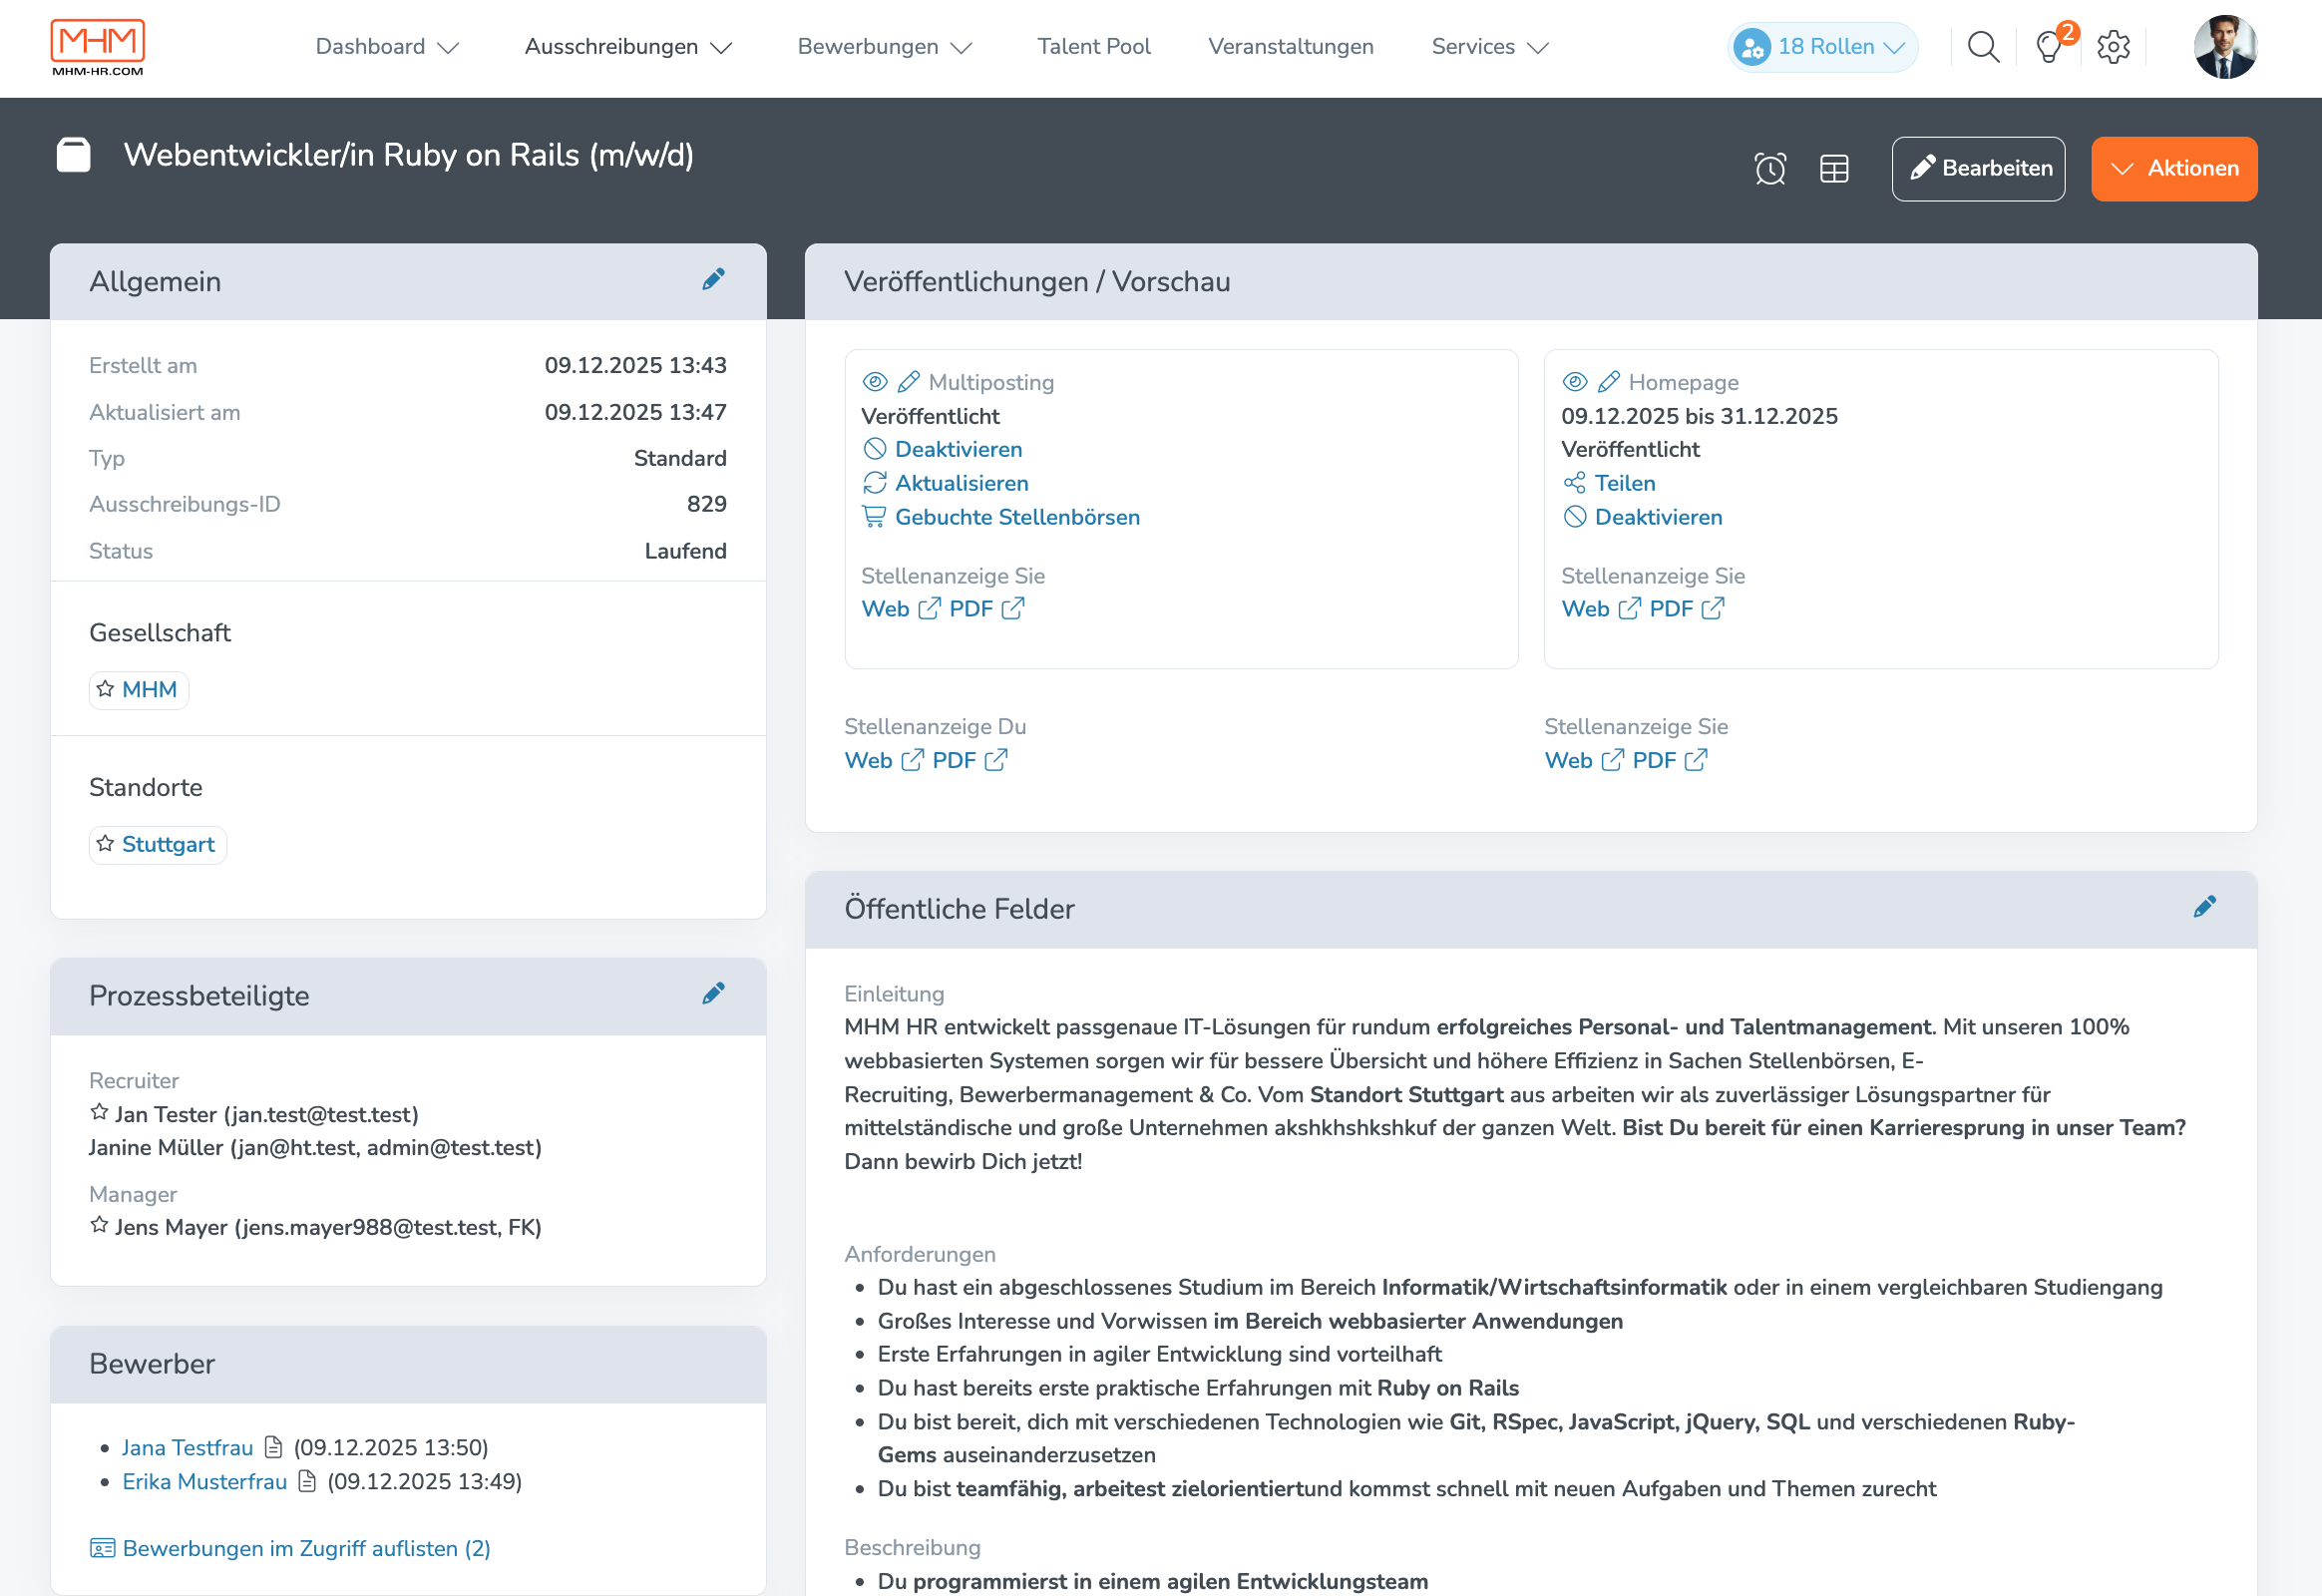Click the user profile avatar photo
Viewport: 2322px width, 1596px height.
(2224, 47)
